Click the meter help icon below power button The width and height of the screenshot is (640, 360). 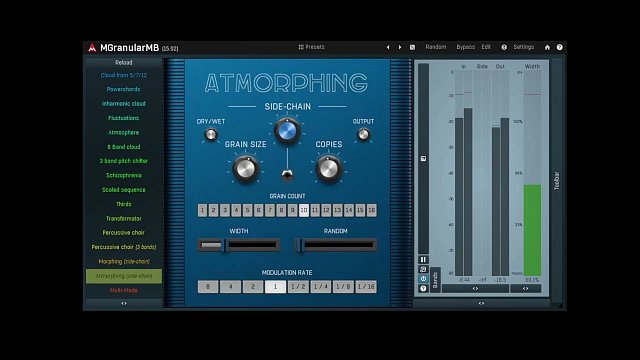(x=423, y=289)
